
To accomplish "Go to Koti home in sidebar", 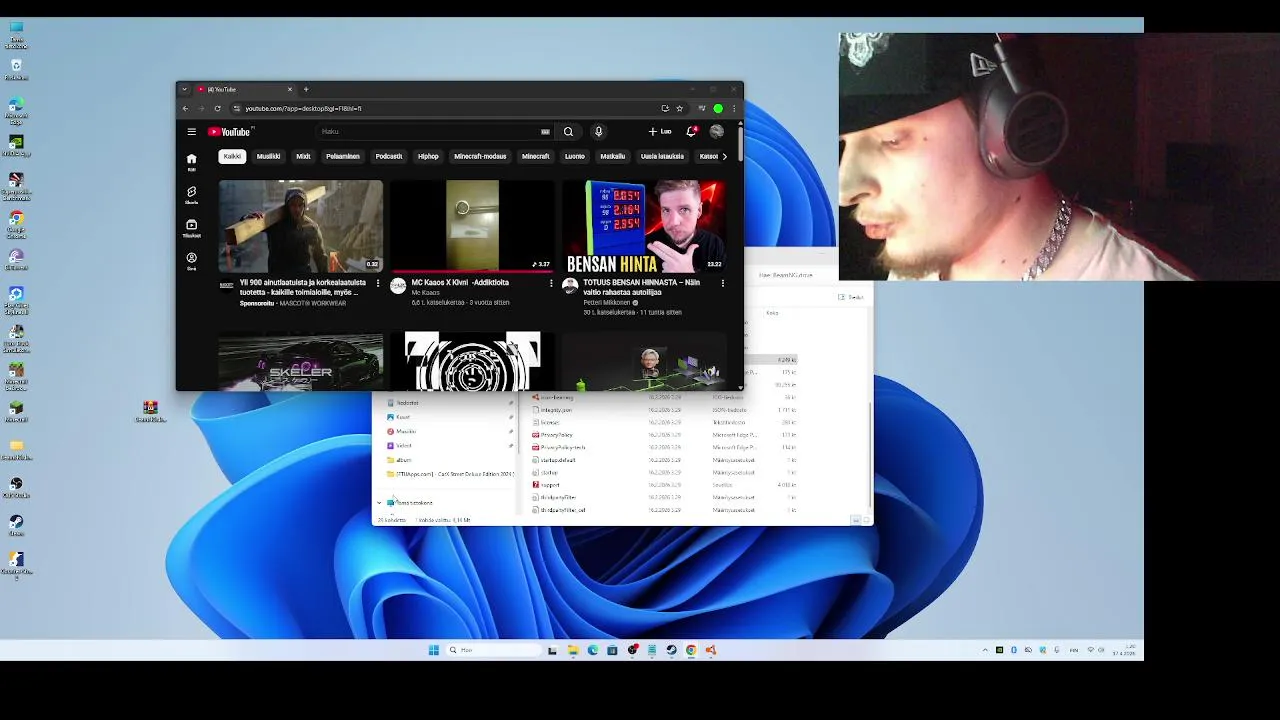I will (x=191, y=162).
